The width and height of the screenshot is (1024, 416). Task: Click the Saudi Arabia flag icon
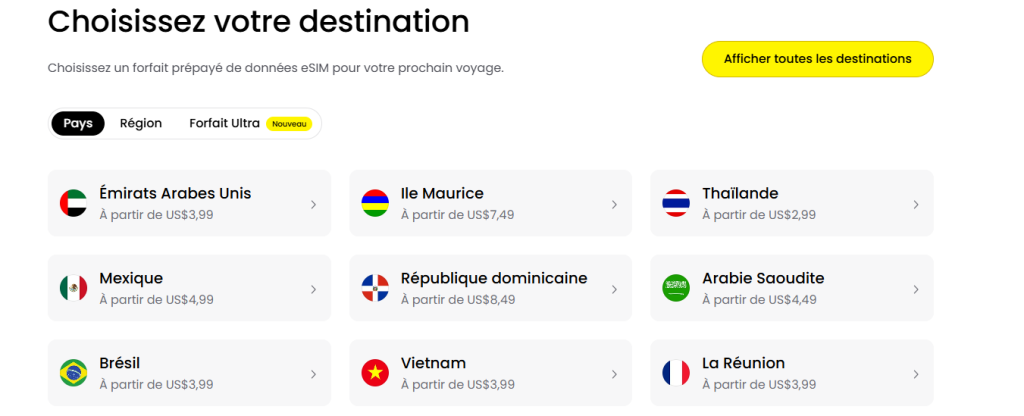click(676, 289)
